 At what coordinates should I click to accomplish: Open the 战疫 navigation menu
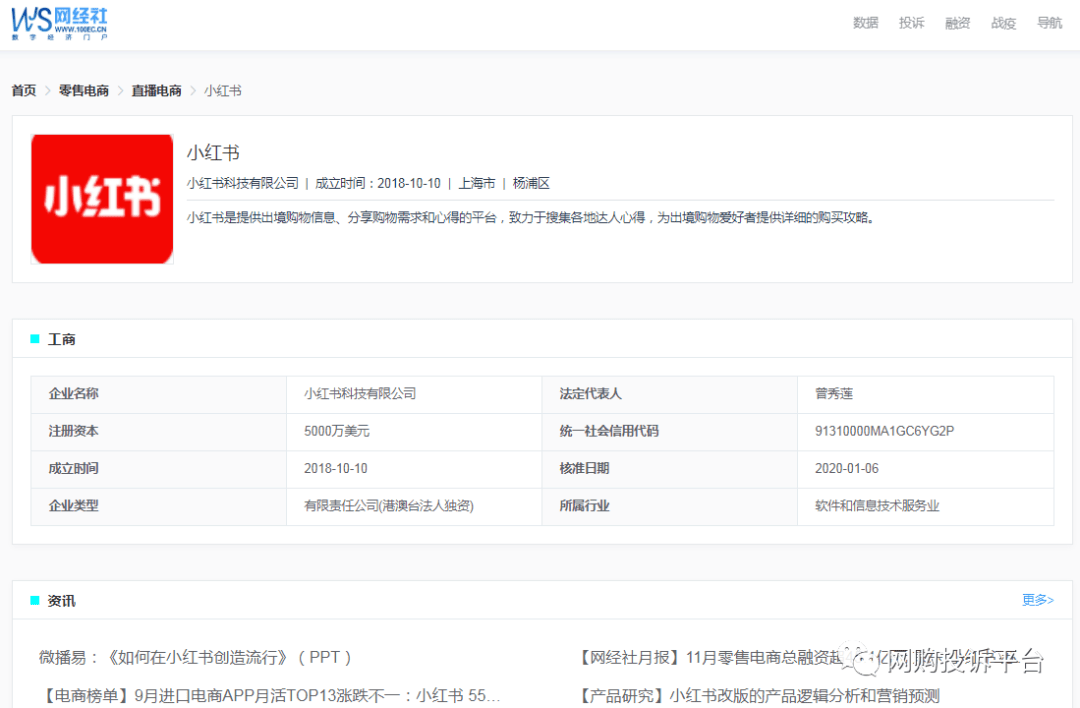[1003, 23]
